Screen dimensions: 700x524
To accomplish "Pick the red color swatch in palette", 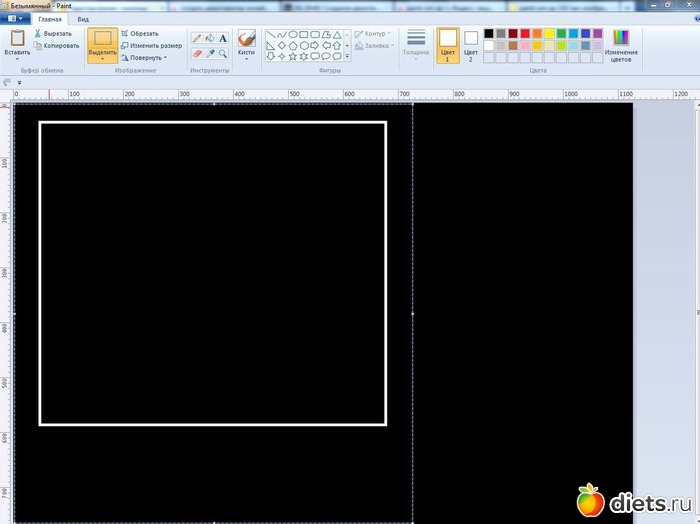I will [525, 33].
